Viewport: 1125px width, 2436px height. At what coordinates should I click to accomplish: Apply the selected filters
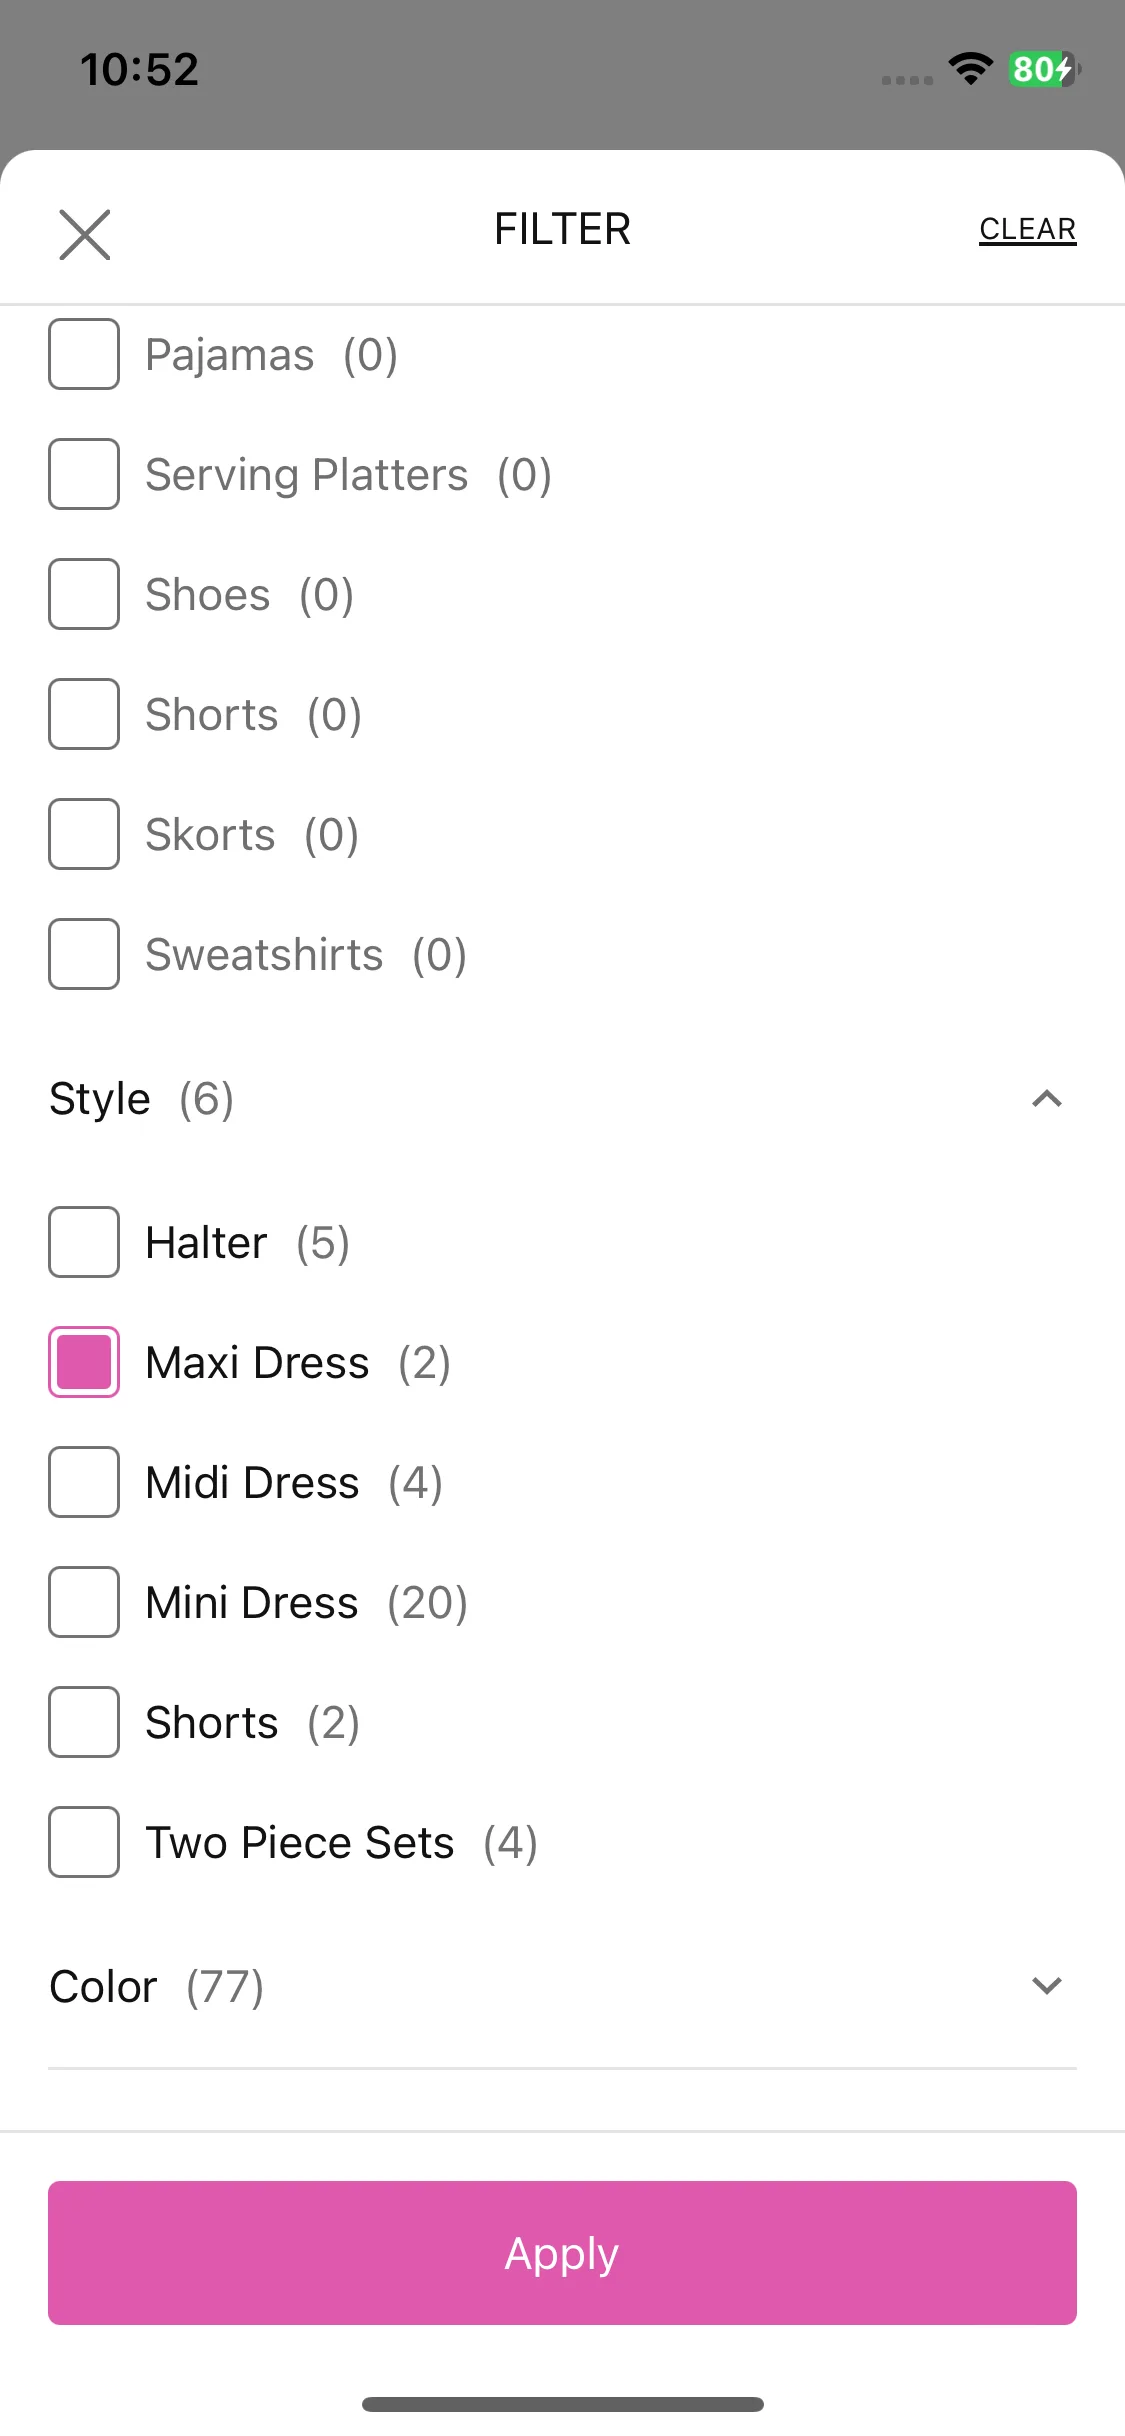(562, 2253)
